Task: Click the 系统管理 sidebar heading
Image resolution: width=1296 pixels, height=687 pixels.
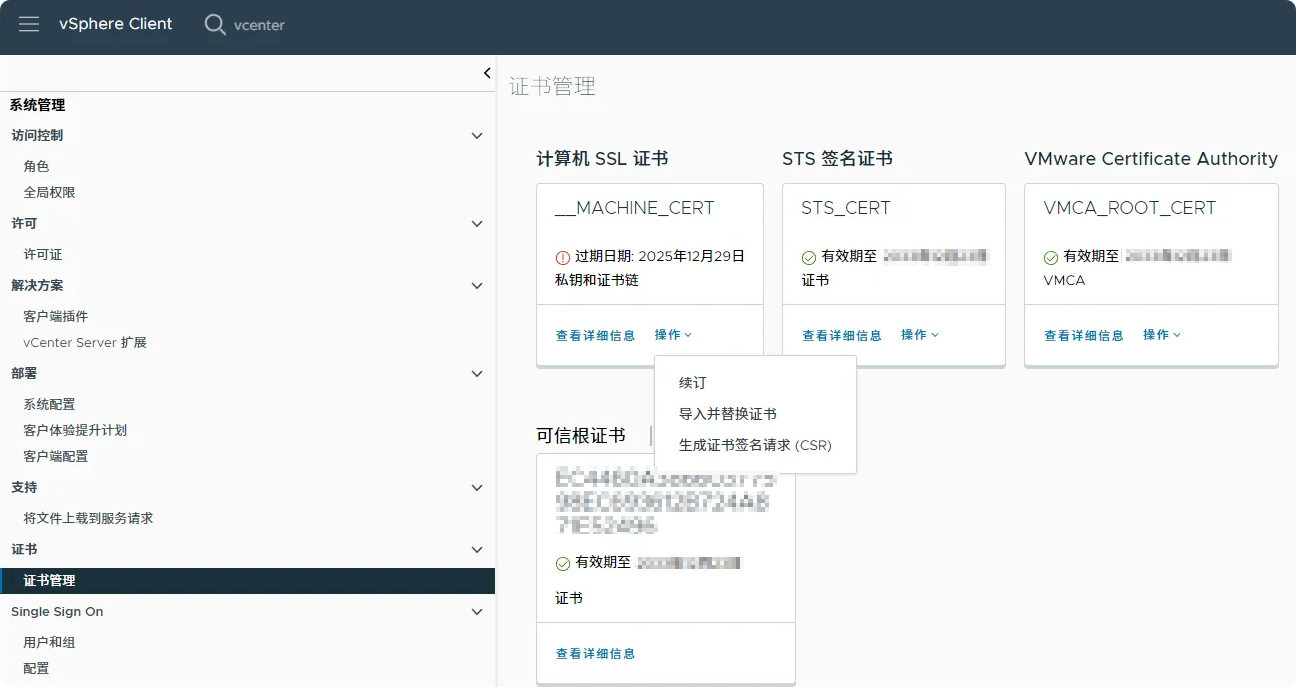Action: point(37,105)
